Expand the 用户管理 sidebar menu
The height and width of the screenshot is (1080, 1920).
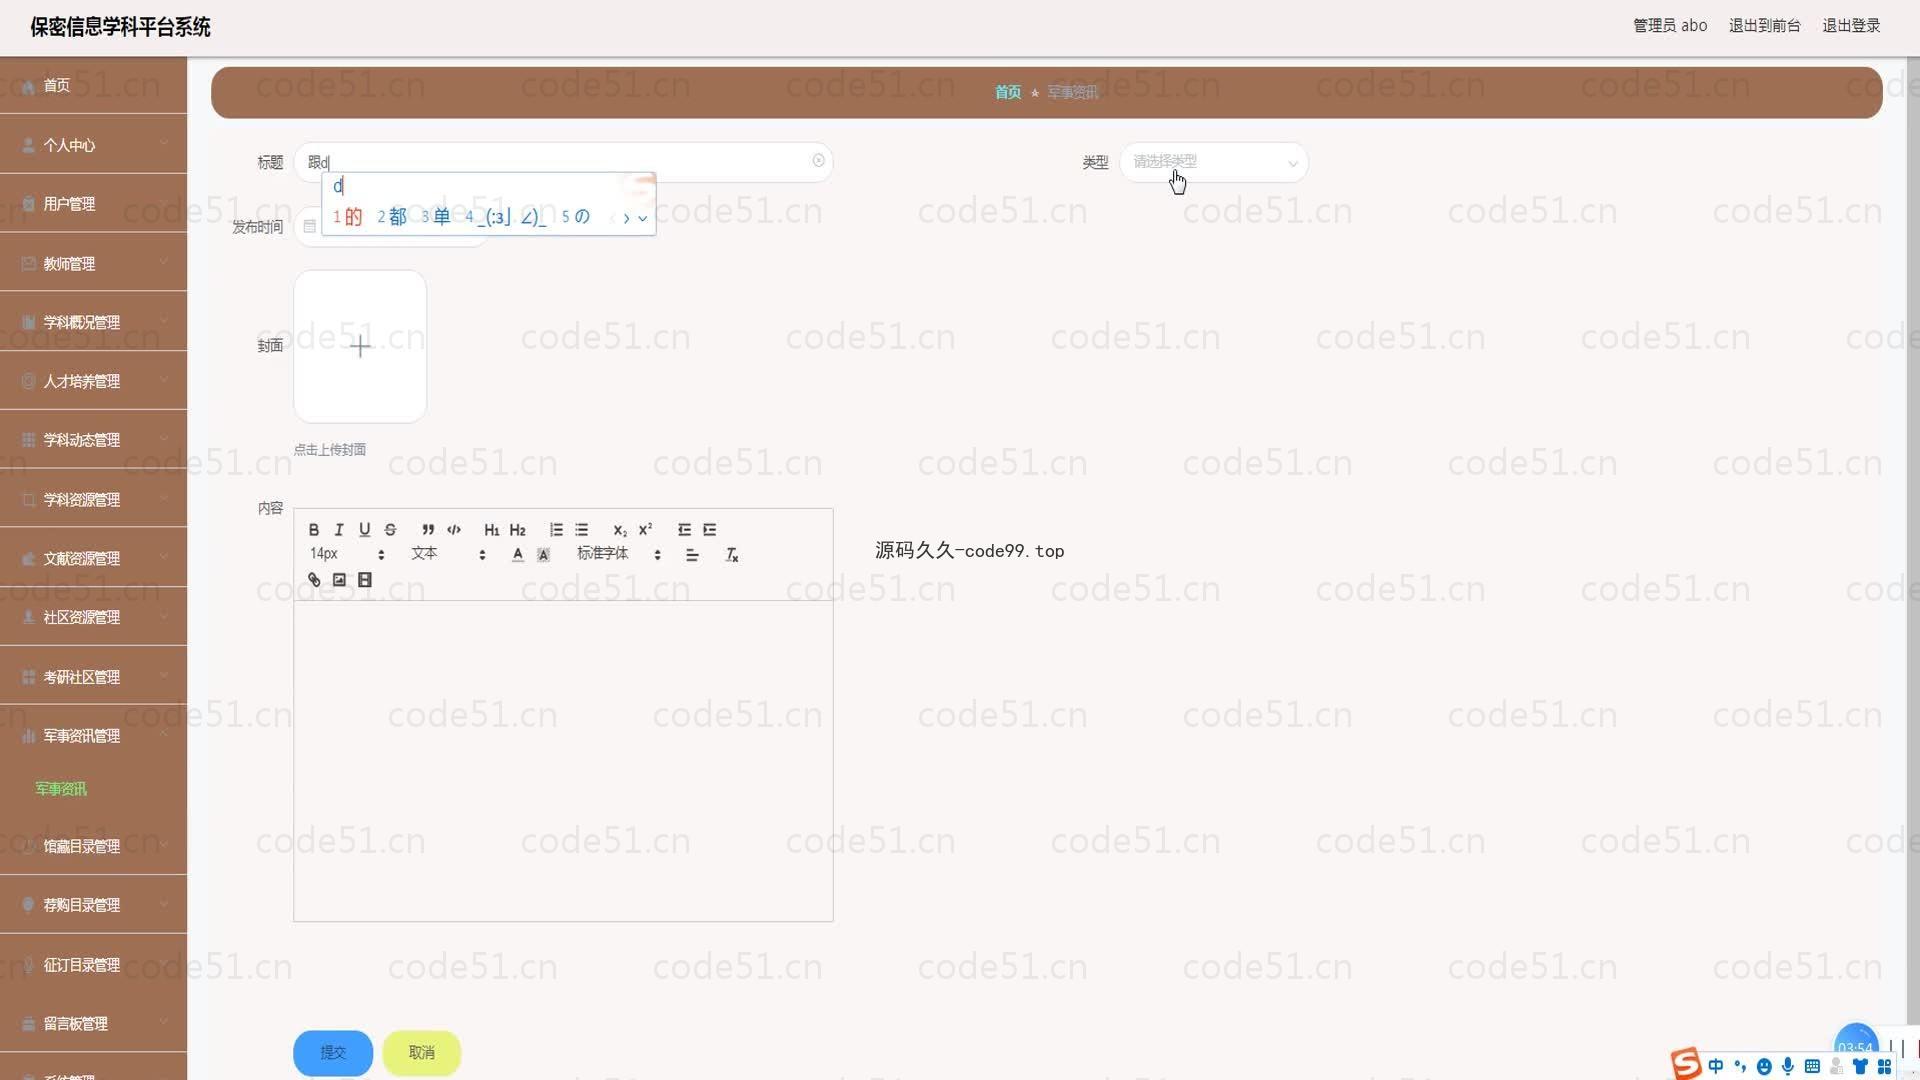pos(93,204)
